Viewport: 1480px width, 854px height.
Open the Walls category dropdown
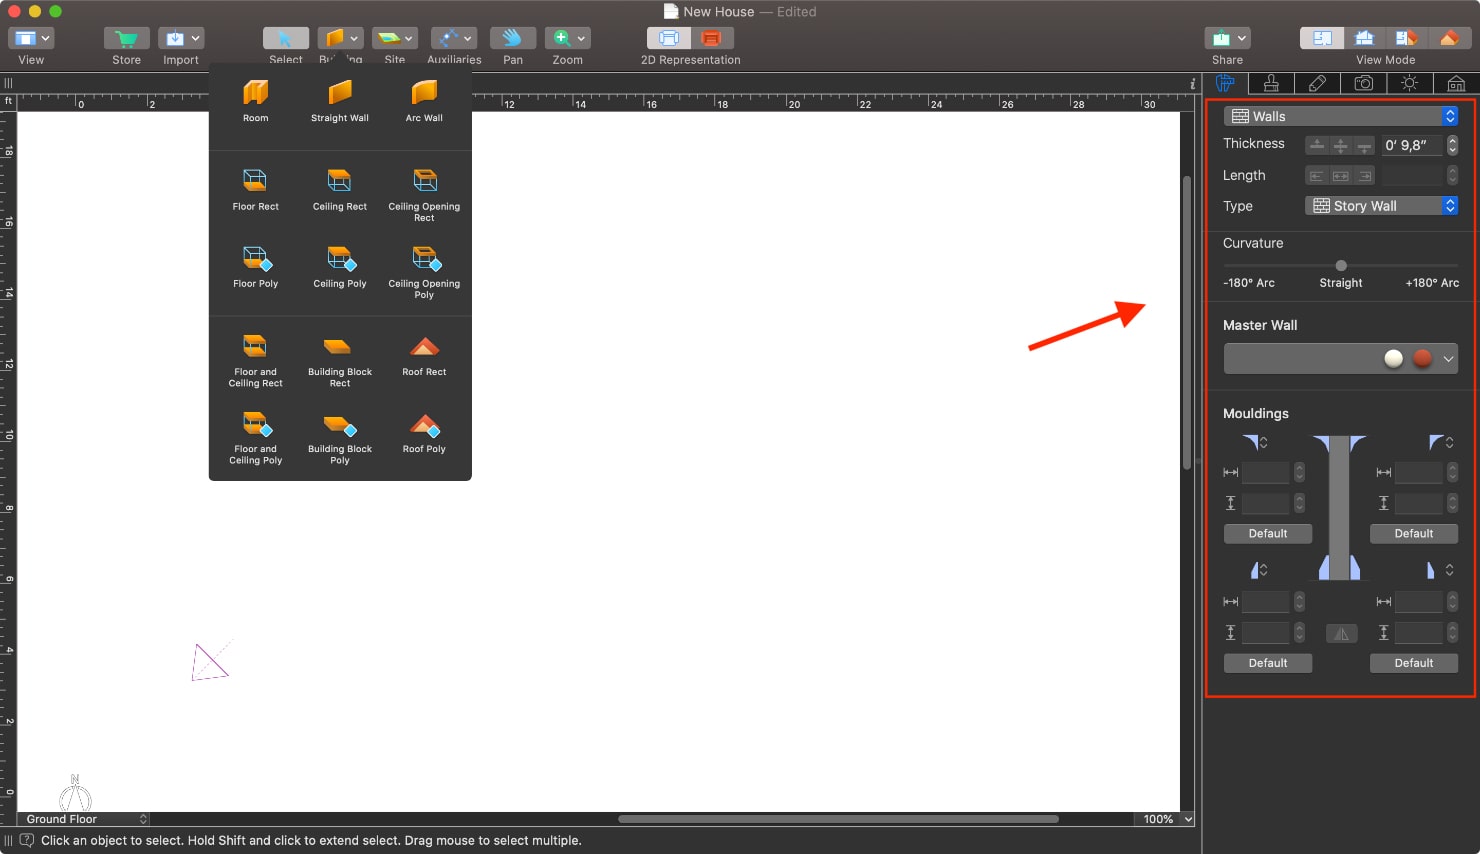click(x=1340, y=116)
